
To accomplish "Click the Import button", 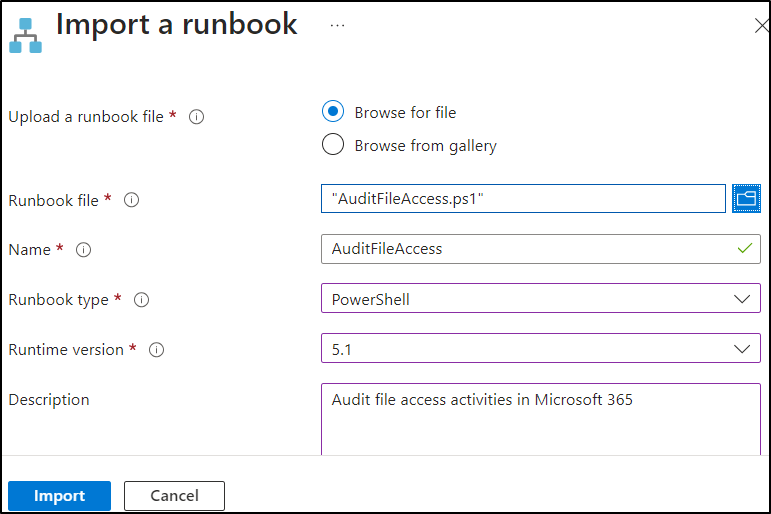I will coord(59,496).
